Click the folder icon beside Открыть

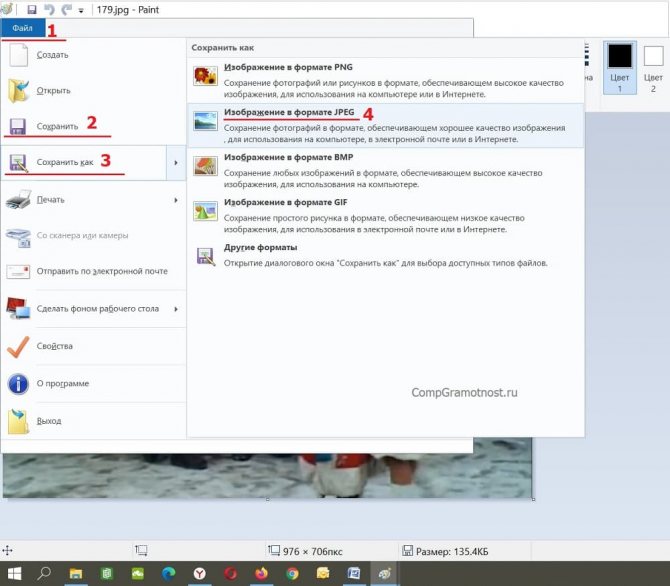click(18, 90)
